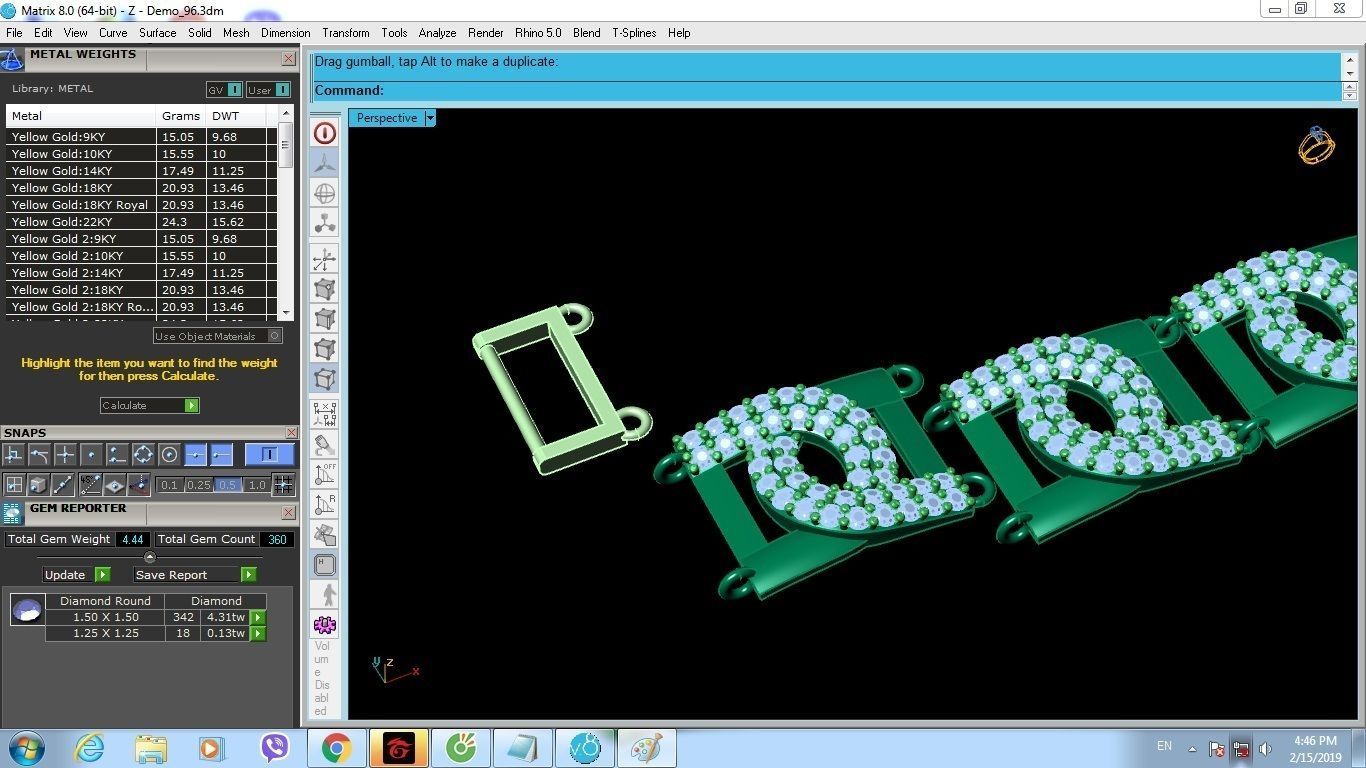Viewport: 1366px width, 768px height.
Task: Collapse the Gem Reporter summary arrow
Action: pos(150,557)
